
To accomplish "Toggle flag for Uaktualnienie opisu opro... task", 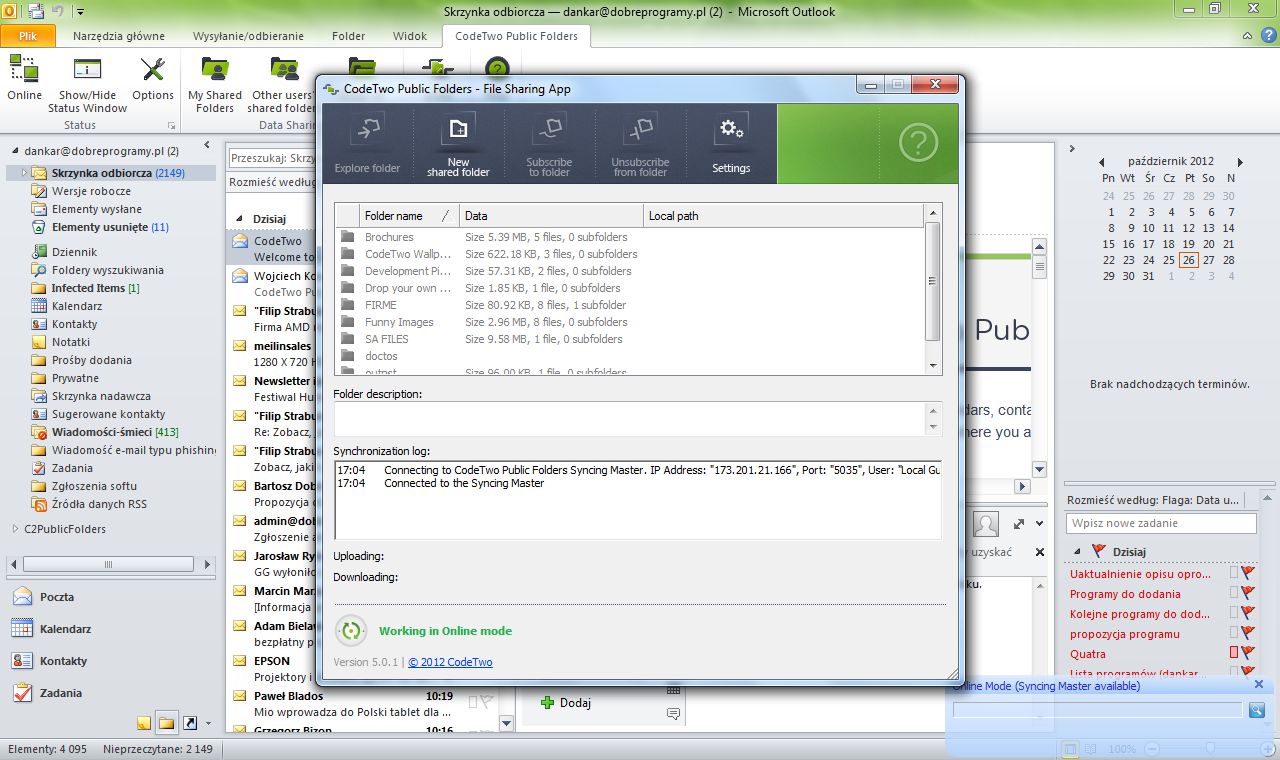I will pyautogui.click(x=1248, y=574).
